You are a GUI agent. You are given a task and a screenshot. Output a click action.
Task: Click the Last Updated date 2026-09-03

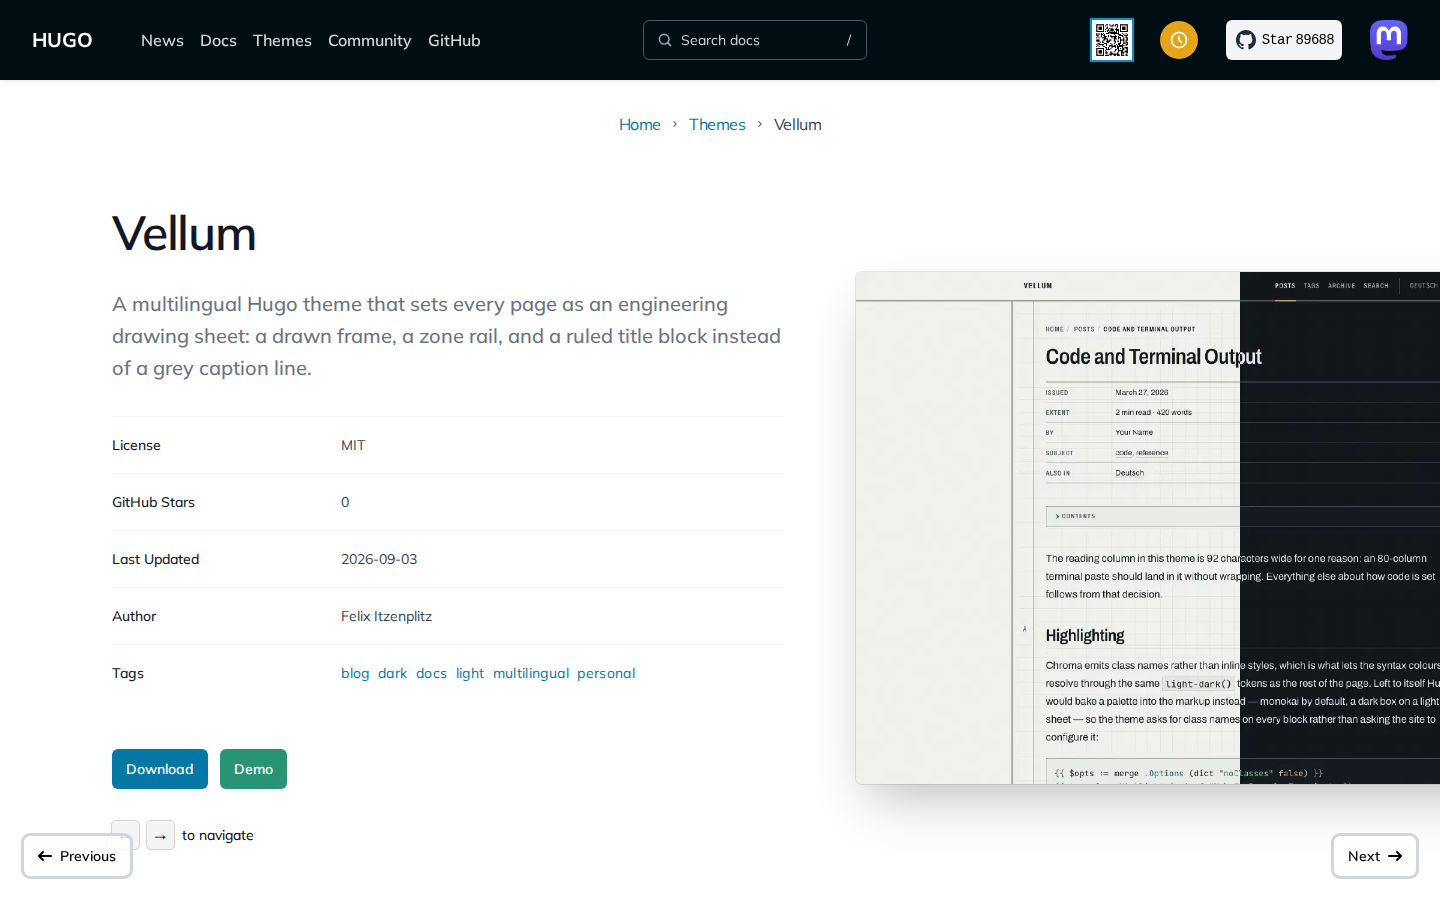pyautogui.click(x=379, y=559)
